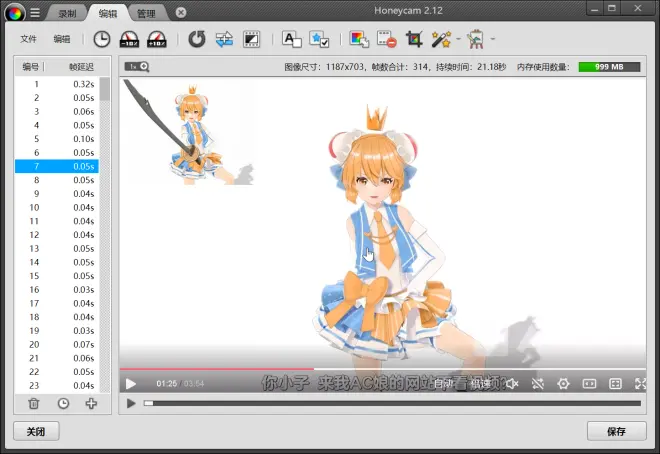Select frame 8 in the frame list

point(57,180)
